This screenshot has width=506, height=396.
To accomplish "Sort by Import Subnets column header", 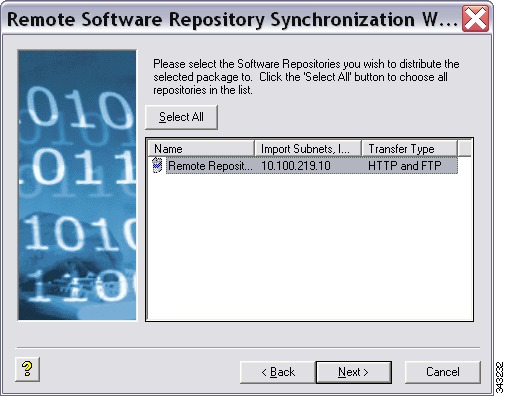I will [x=308, y=149].
